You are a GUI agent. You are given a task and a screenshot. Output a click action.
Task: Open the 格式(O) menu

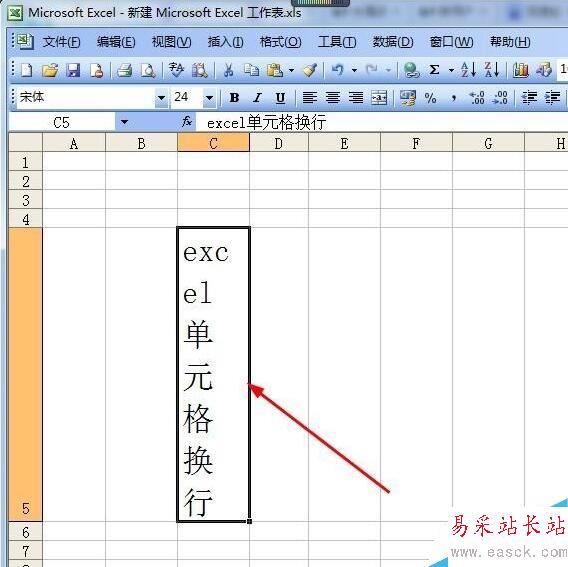[x=280, y=42]
